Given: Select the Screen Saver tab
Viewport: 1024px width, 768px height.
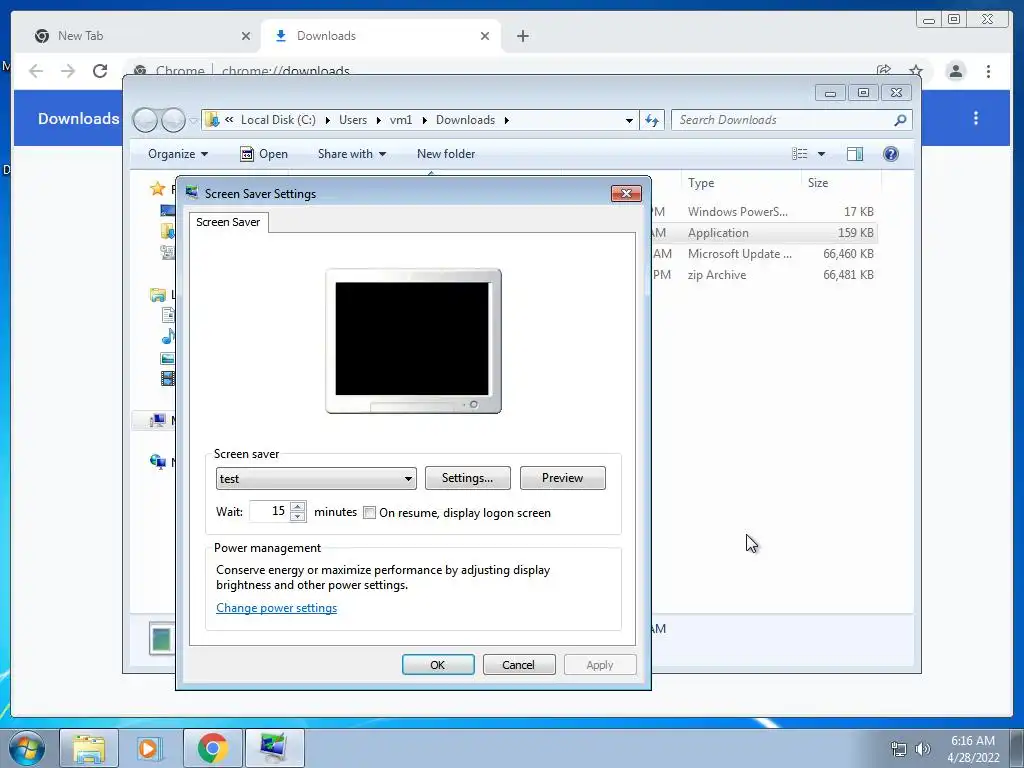Looking at the screenshot, I should 228,222.
